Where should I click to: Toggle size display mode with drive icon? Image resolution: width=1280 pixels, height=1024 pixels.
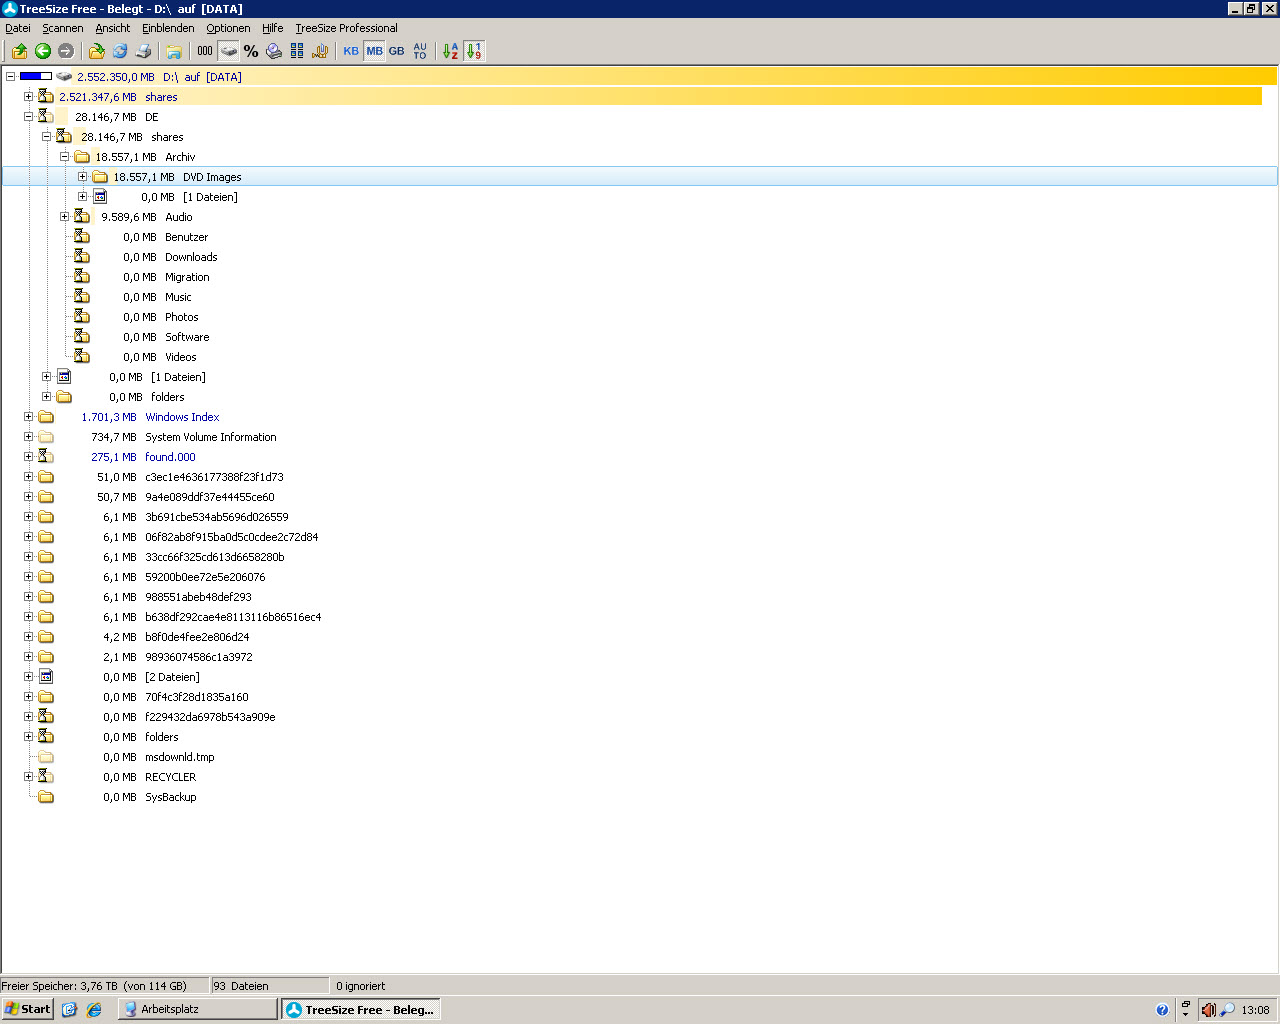click(x=229, y=51)
